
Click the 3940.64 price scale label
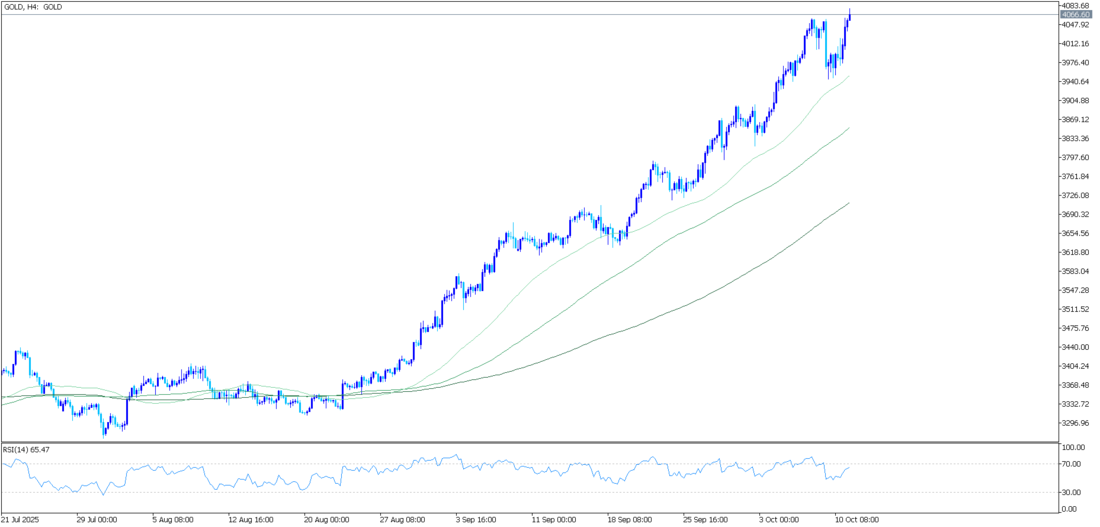[1076, 82]
